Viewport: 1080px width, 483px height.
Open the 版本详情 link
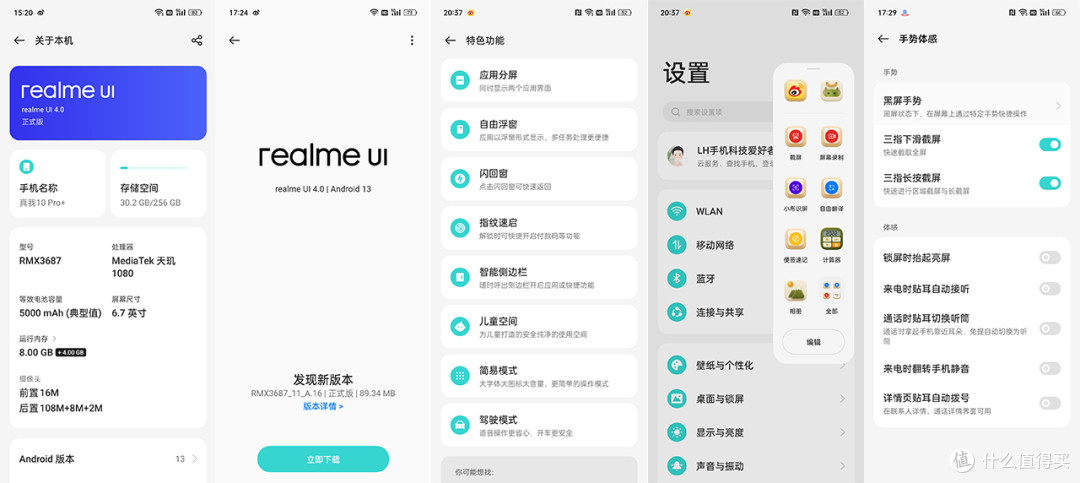pyautogui.click(x=323, y=406)
